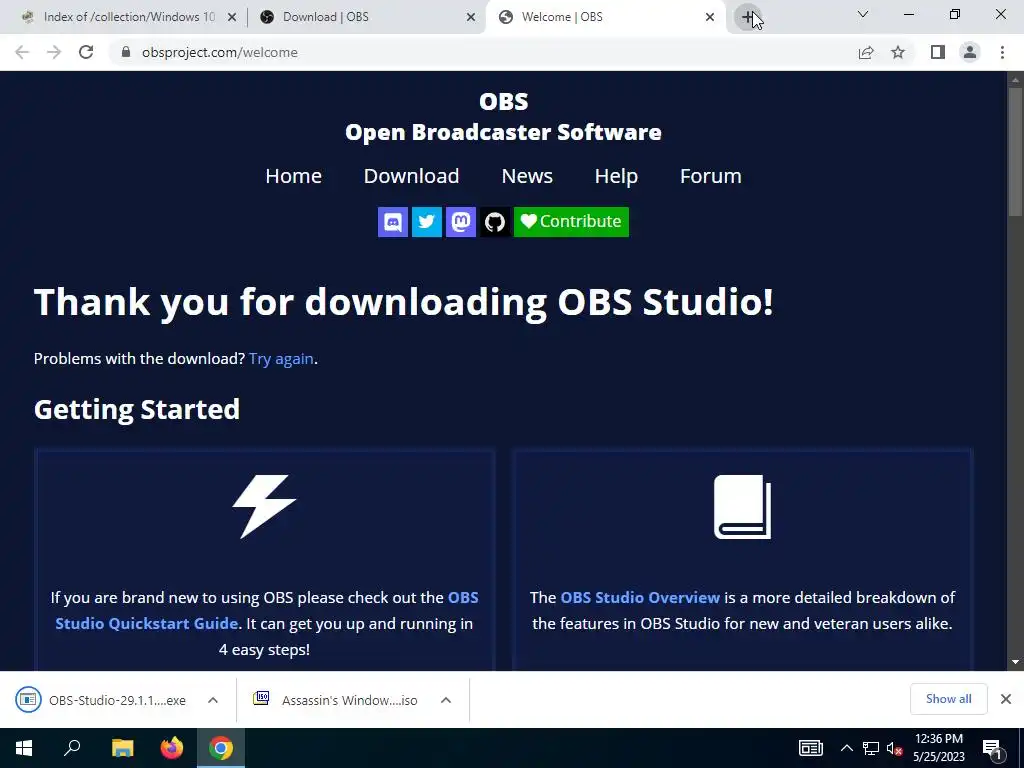Open the OBS Mastodon icon link
Image resolution: width=1024 pixels, height=768 pixels.
[x=460, y=222]
